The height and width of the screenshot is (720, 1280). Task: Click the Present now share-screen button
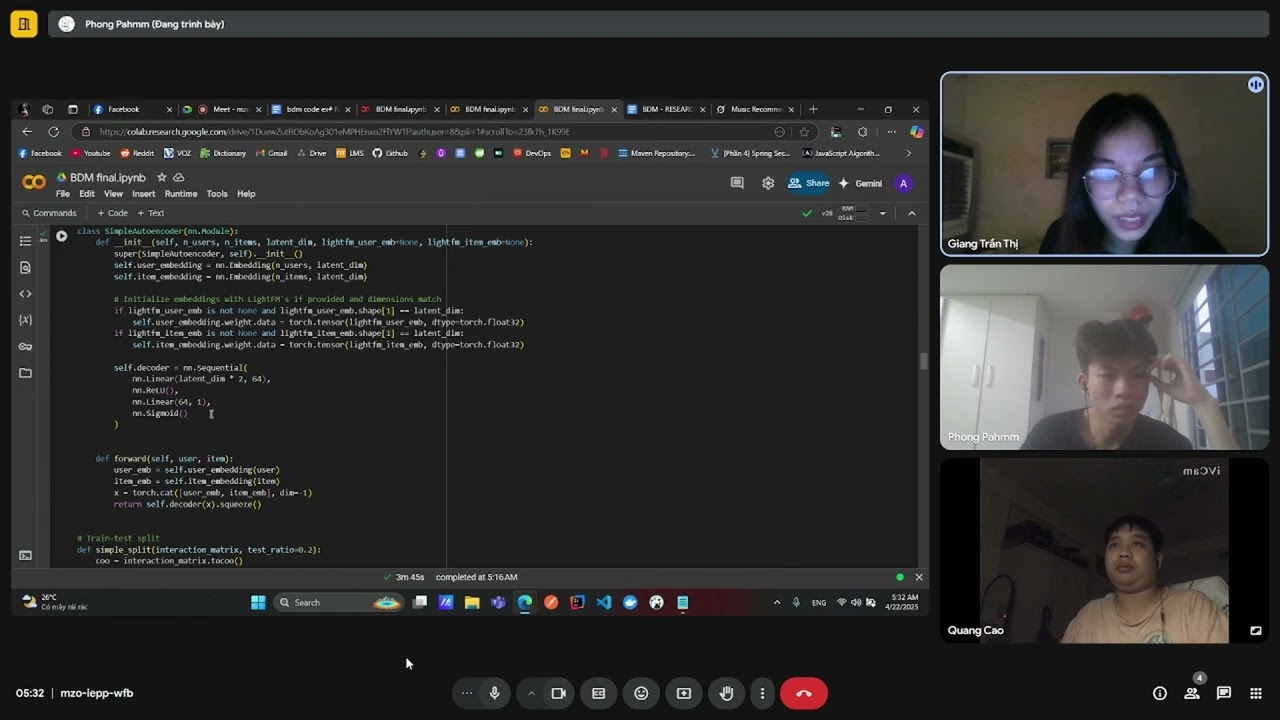(684, 693)
